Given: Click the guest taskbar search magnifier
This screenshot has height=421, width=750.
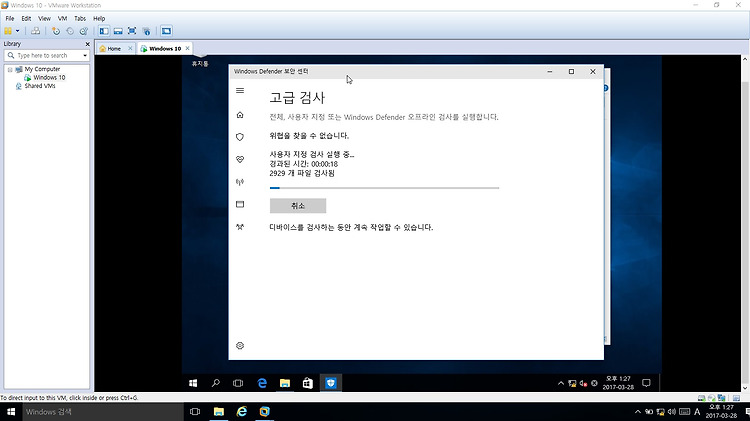Looking at the screenshot, I should click(216, 383).
